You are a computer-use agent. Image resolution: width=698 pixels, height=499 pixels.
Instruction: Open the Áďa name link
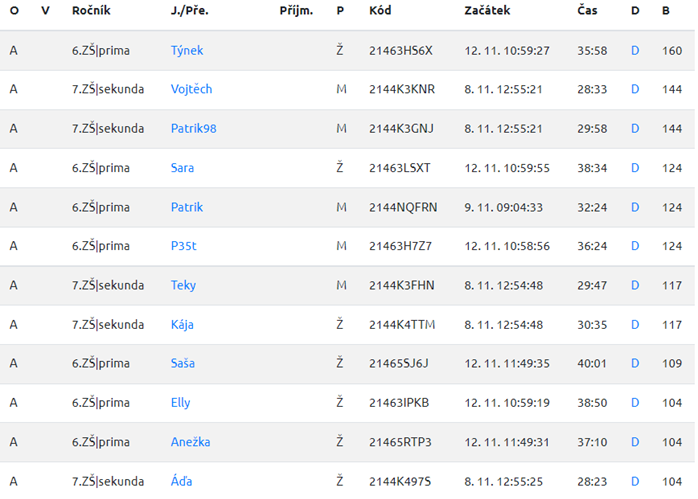tap(182, 481)
